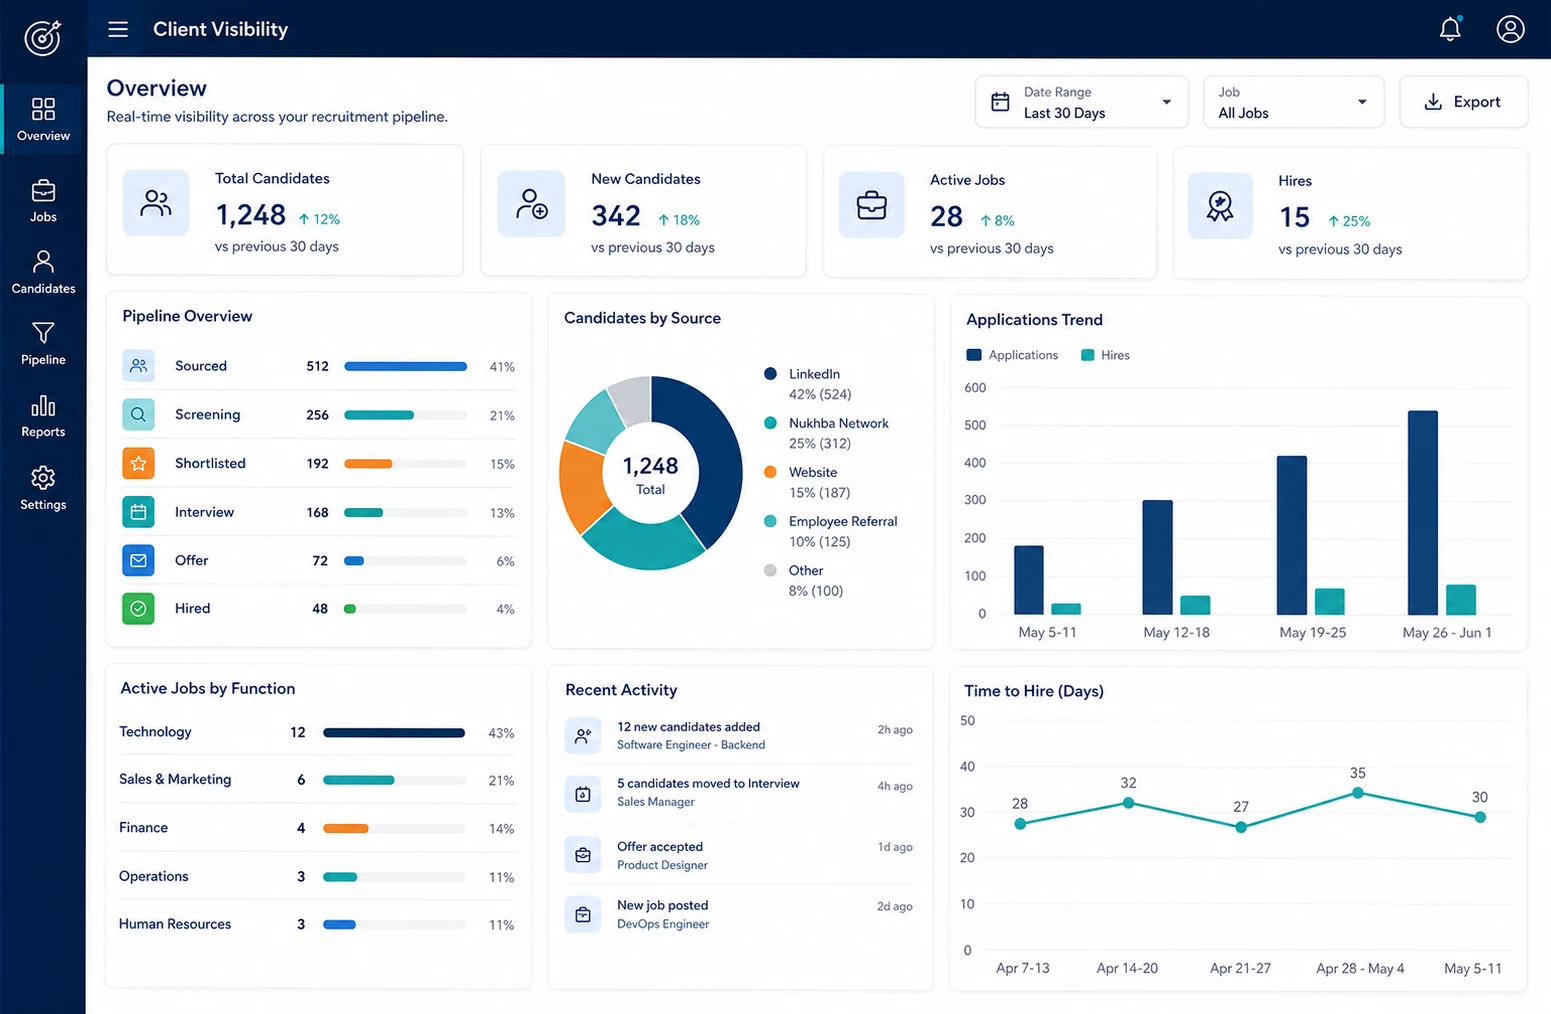Viewport: 1551px width, 1014px height.
Task: Toggle Employee Referral in source legend
Action: coord(830,531)
